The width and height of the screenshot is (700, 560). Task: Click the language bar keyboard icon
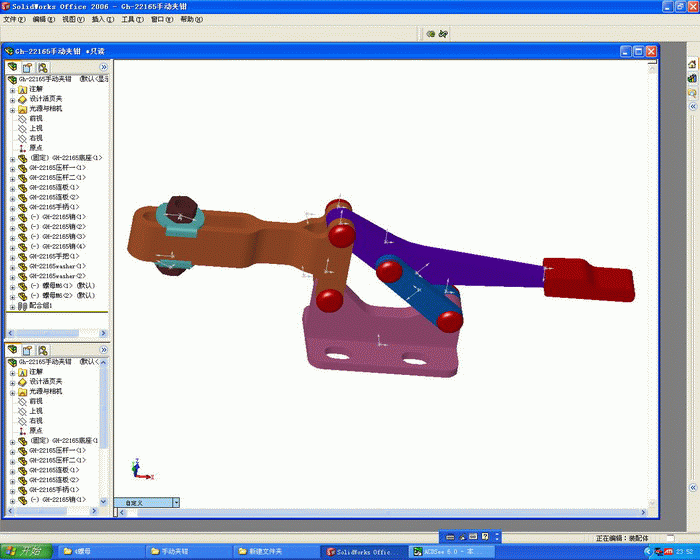tap(450, 537)
